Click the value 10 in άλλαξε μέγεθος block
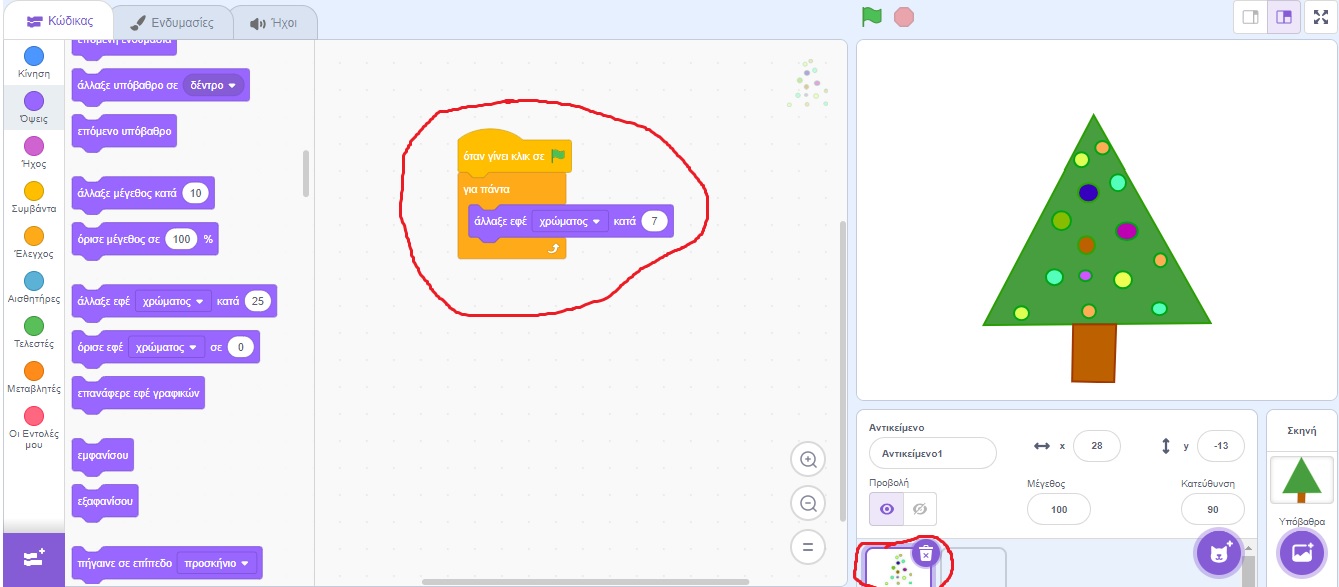 pos(196,193)
